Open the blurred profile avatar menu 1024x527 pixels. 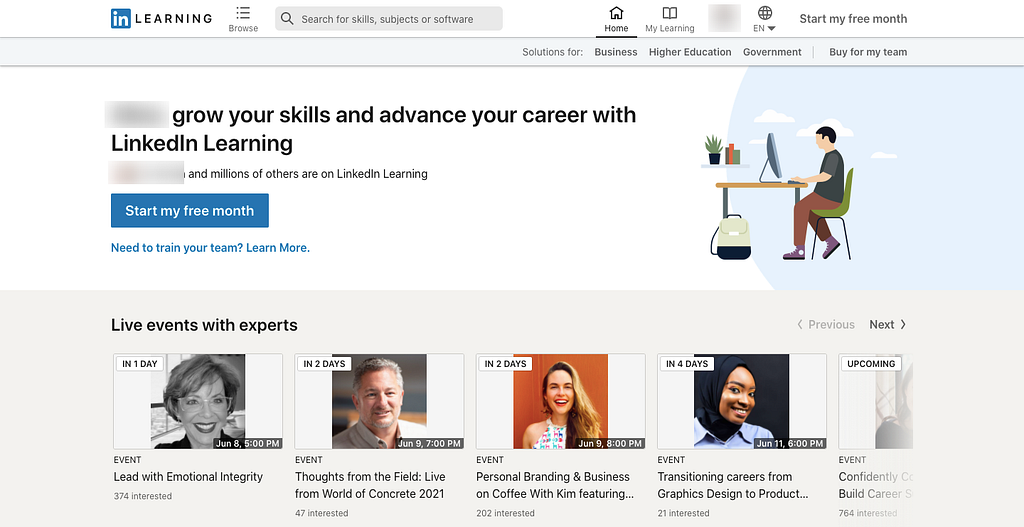click(x=724, y=18)
